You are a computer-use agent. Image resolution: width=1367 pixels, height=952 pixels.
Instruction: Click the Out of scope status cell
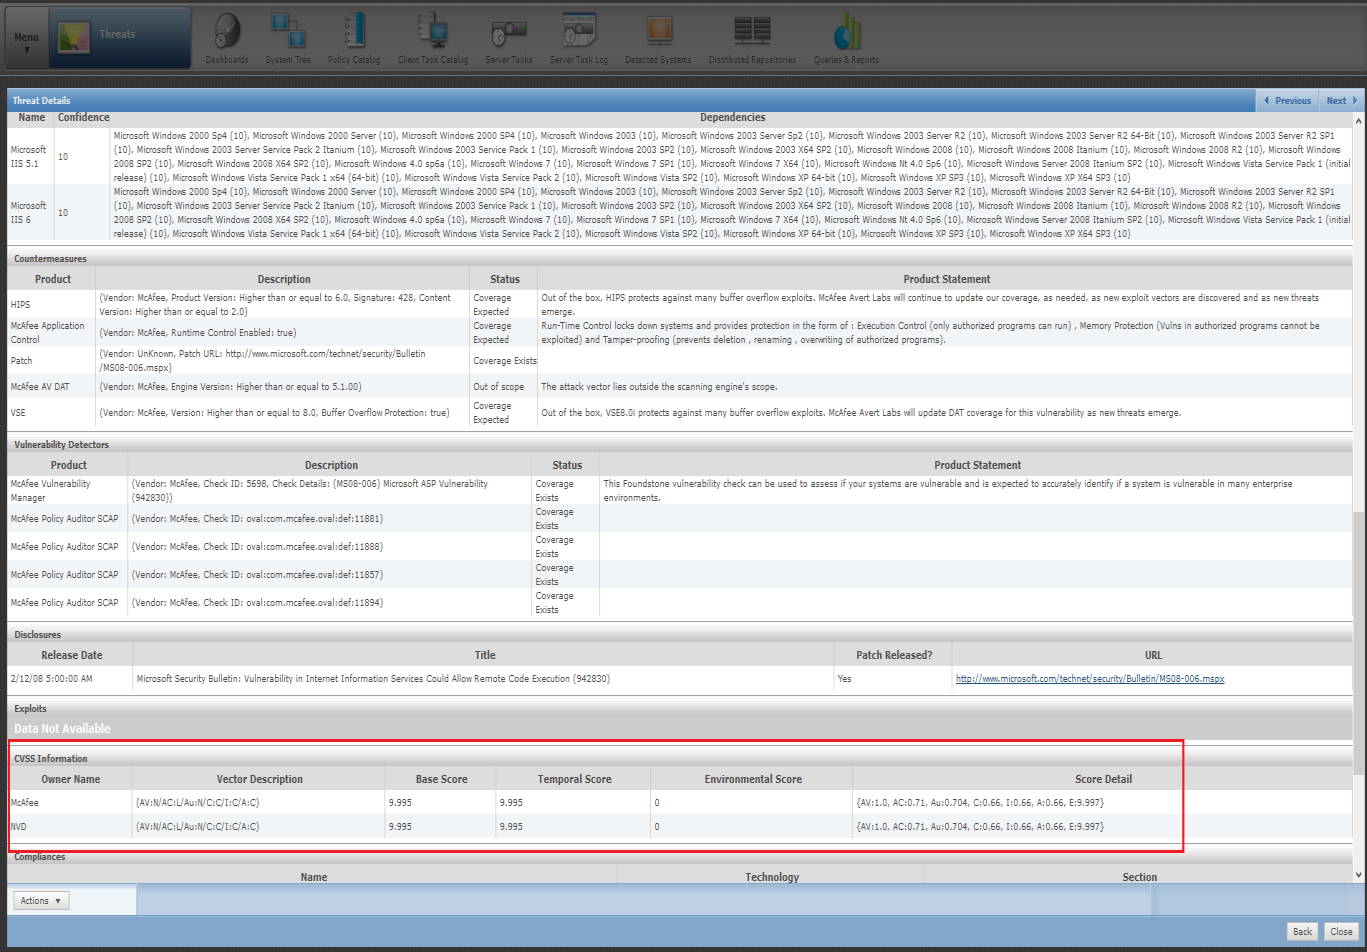tap(503, 386)
